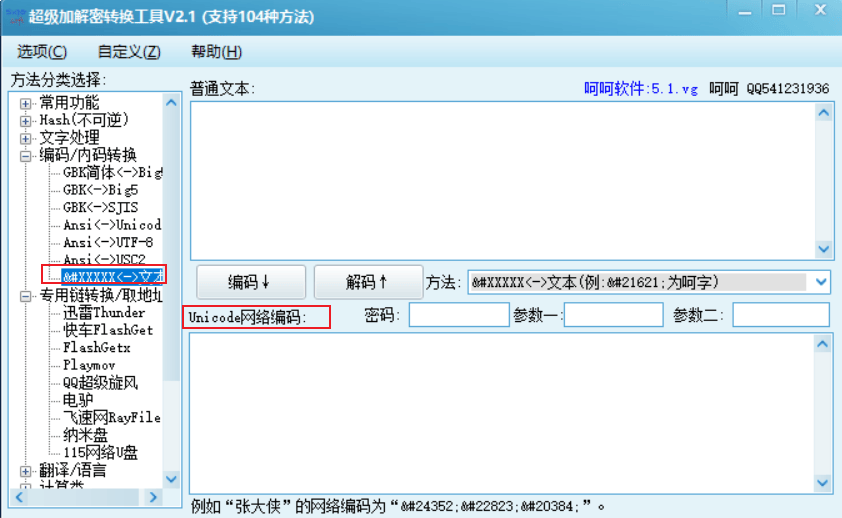
Task: Select the FlashGetx item
Action: (x=97, y=348)
